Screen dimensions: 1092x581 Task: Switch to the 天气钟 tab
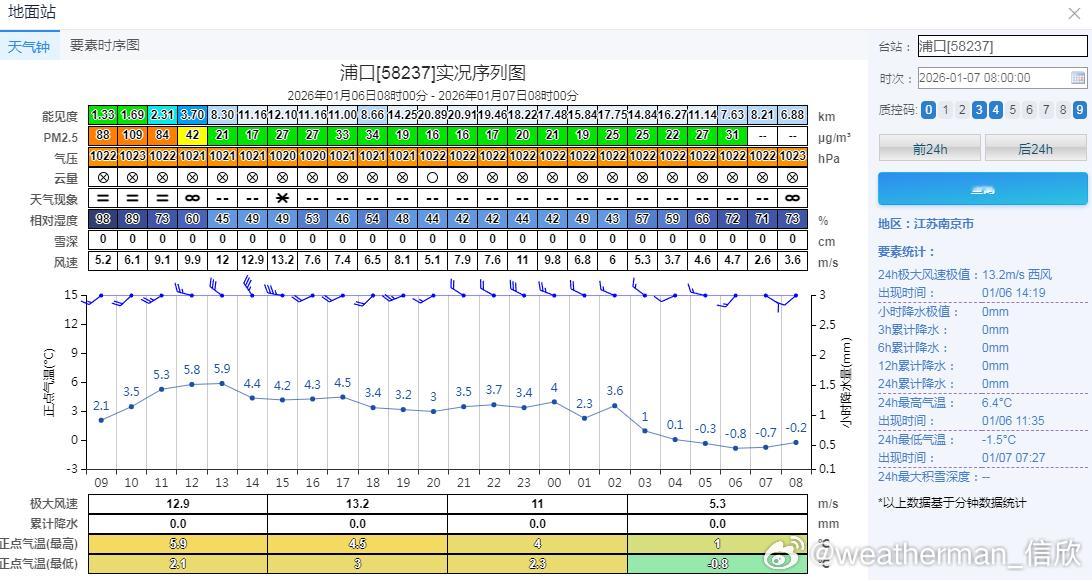tap(29, 46)
